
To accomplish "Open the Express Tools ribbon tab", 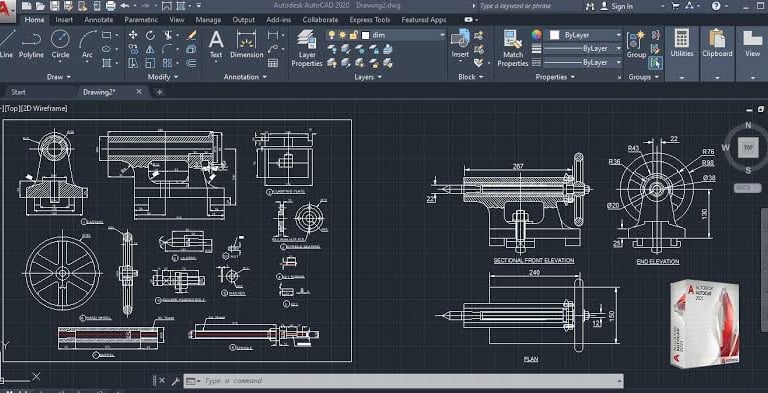I will pyautogui.click(x=370, y=20).
